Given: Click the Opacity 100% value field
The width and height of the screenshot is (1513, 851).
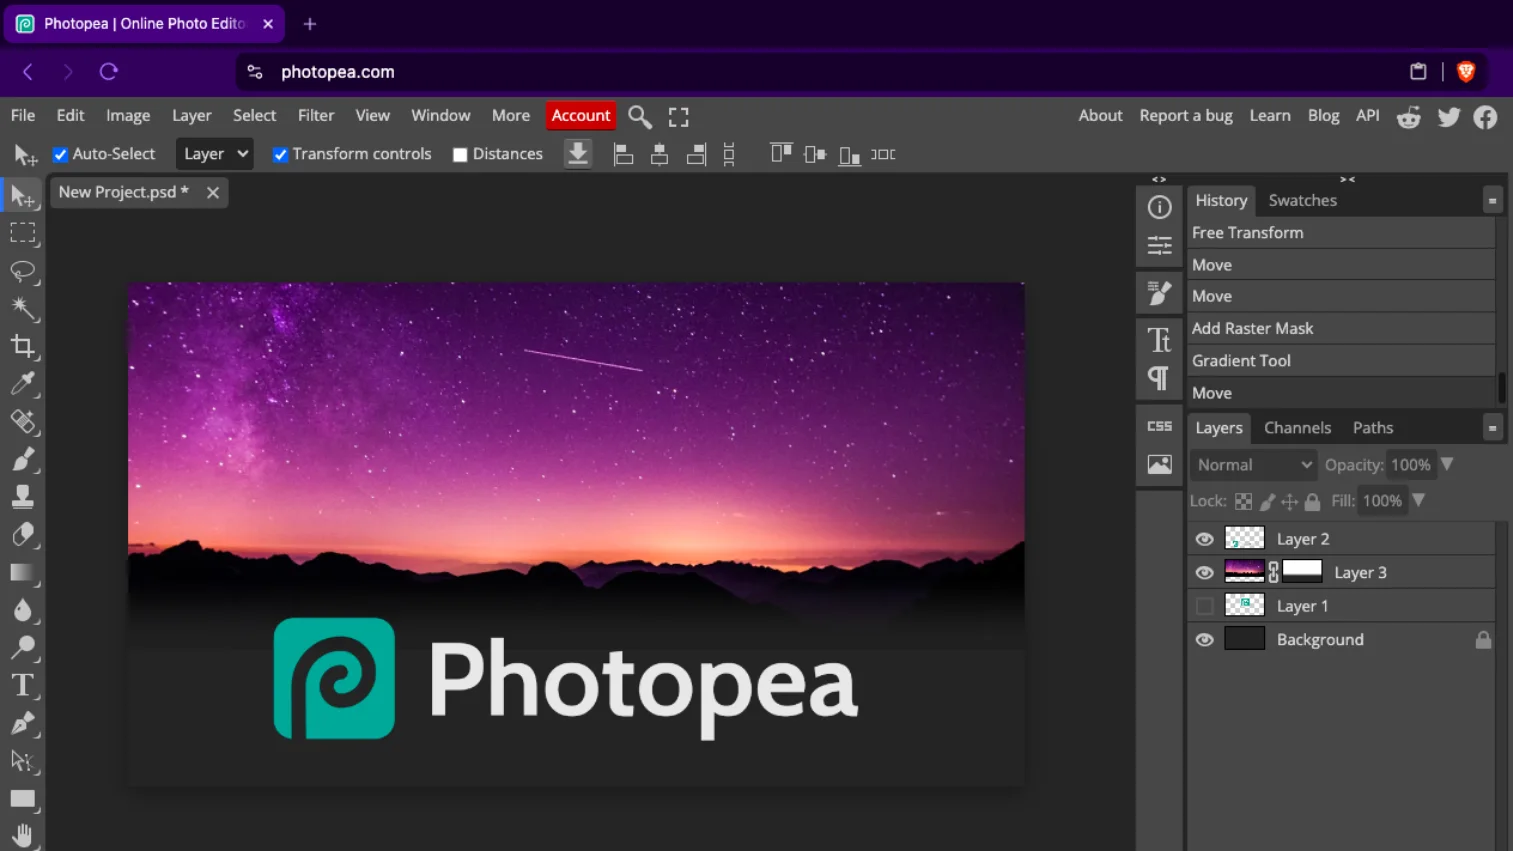Looking at the screenshot, I should (1411, 465).
